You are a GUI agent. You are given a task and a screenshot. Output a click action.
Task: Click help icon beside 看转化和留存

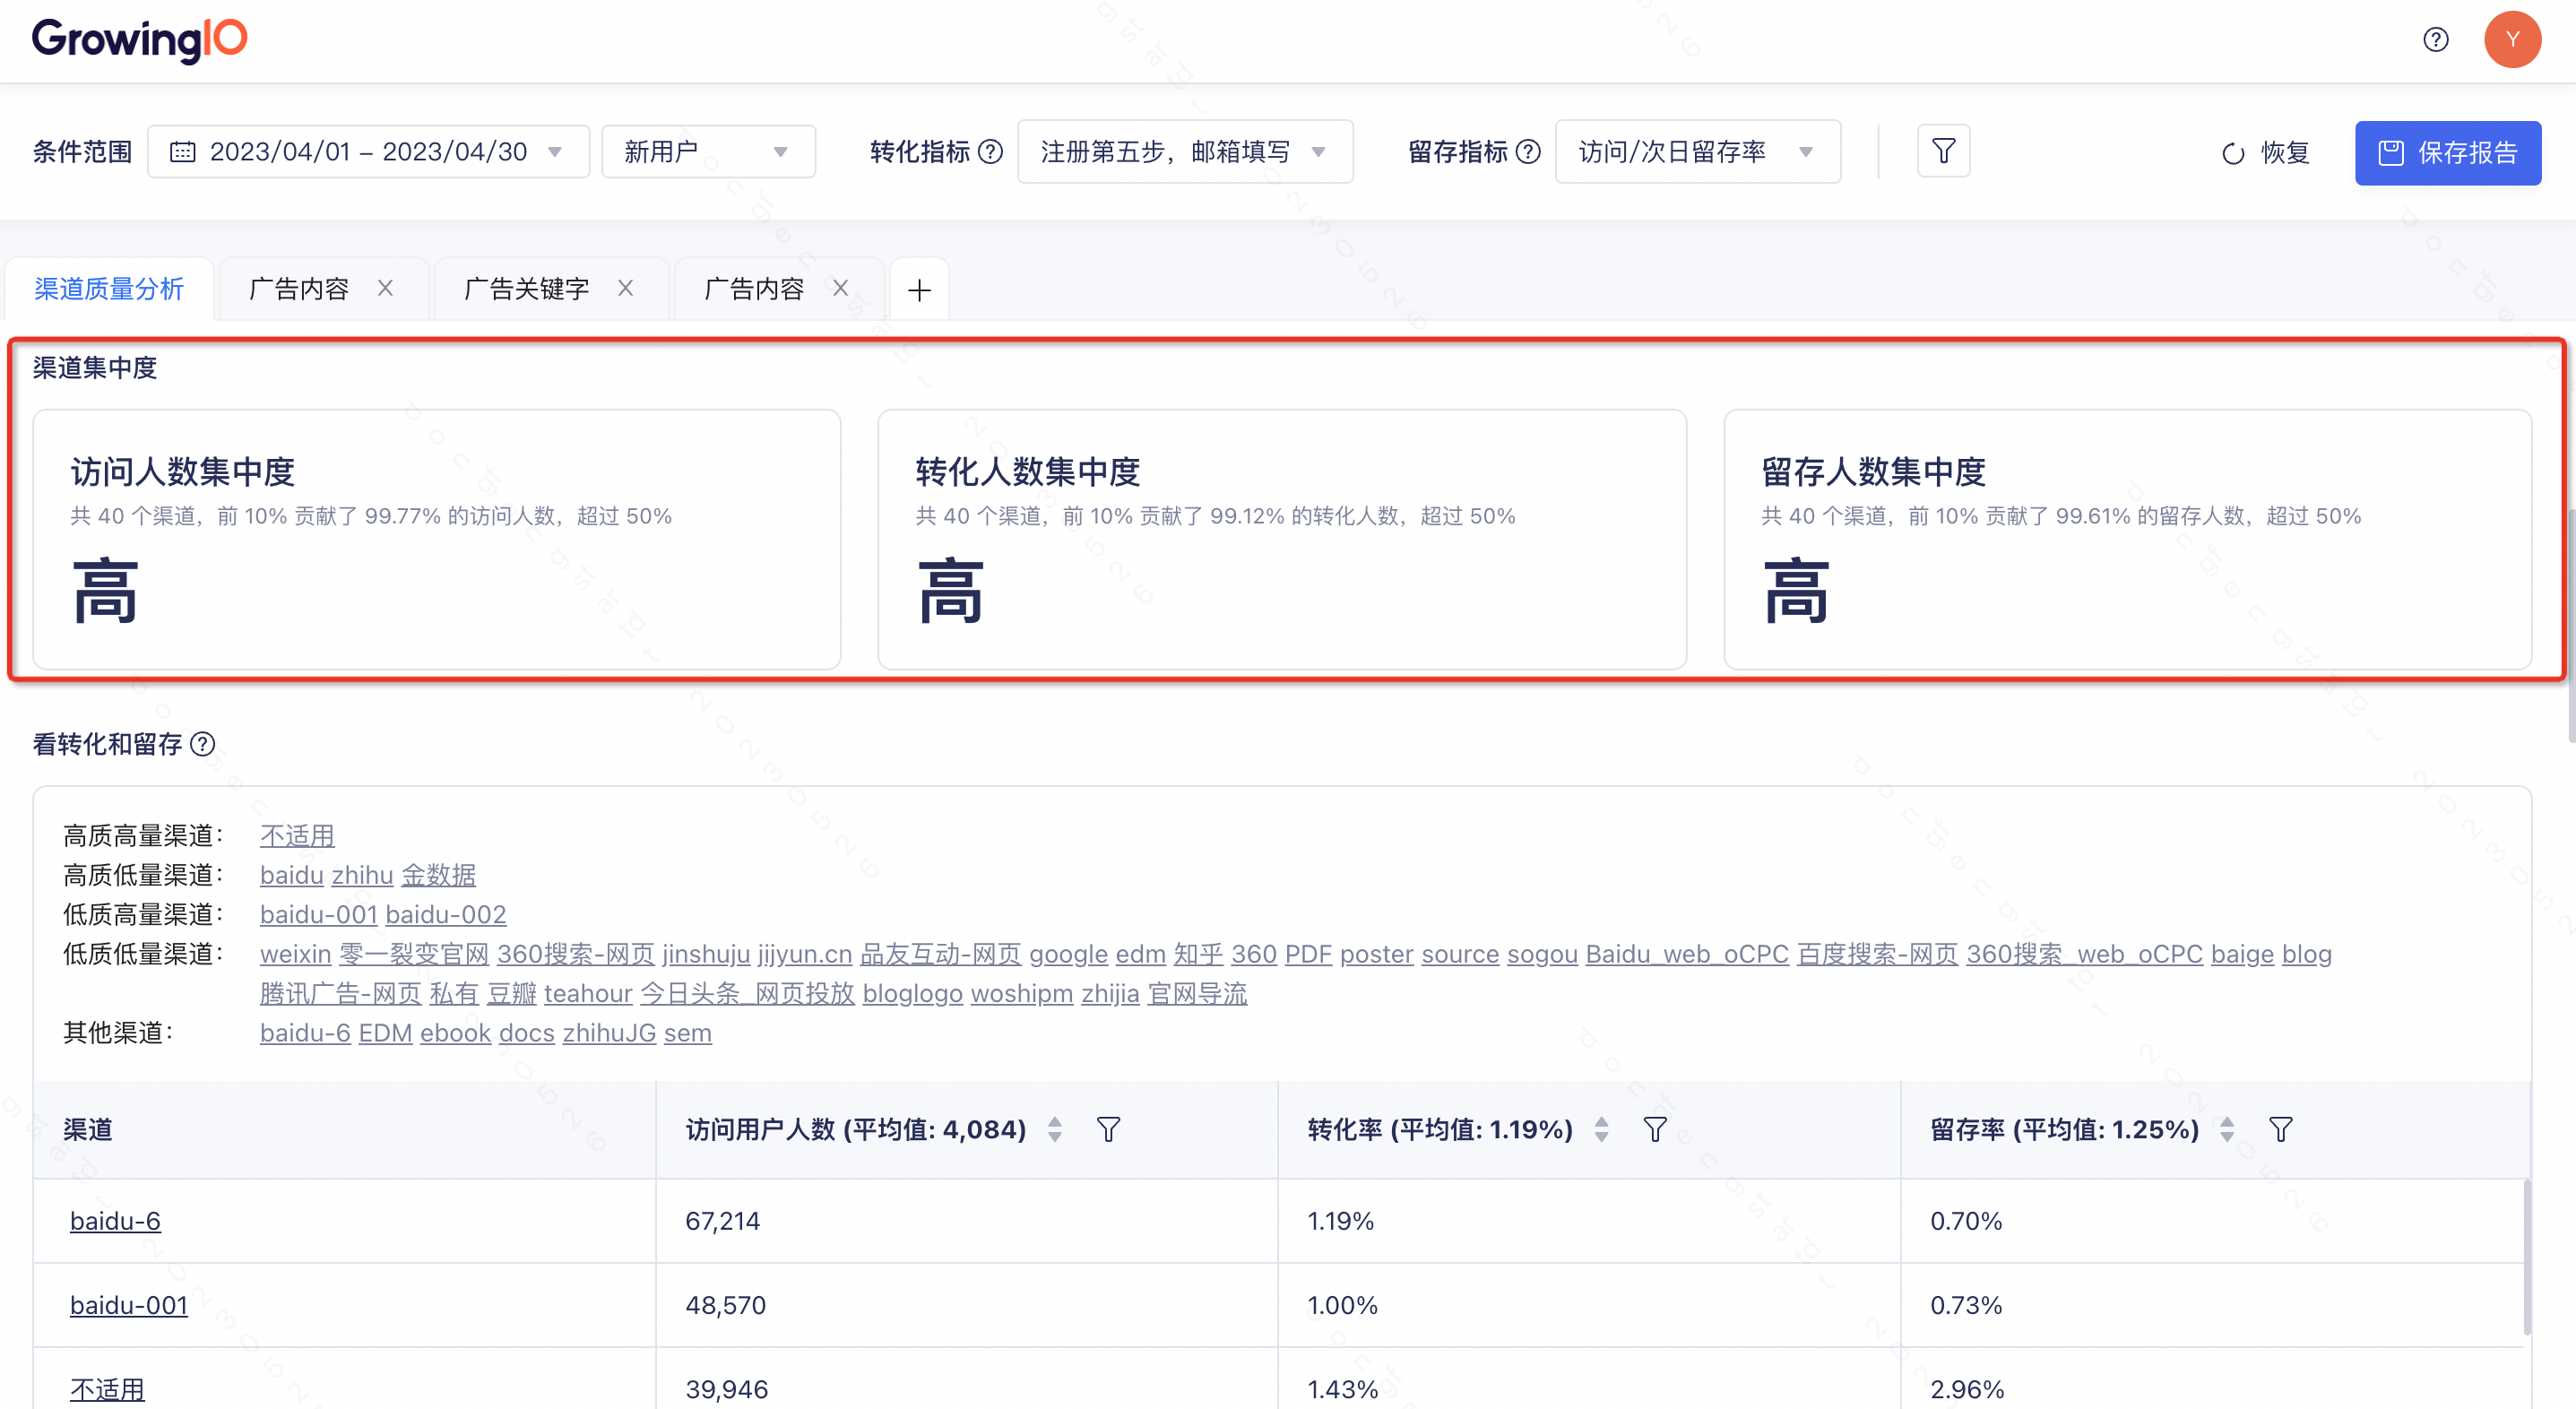203,744
